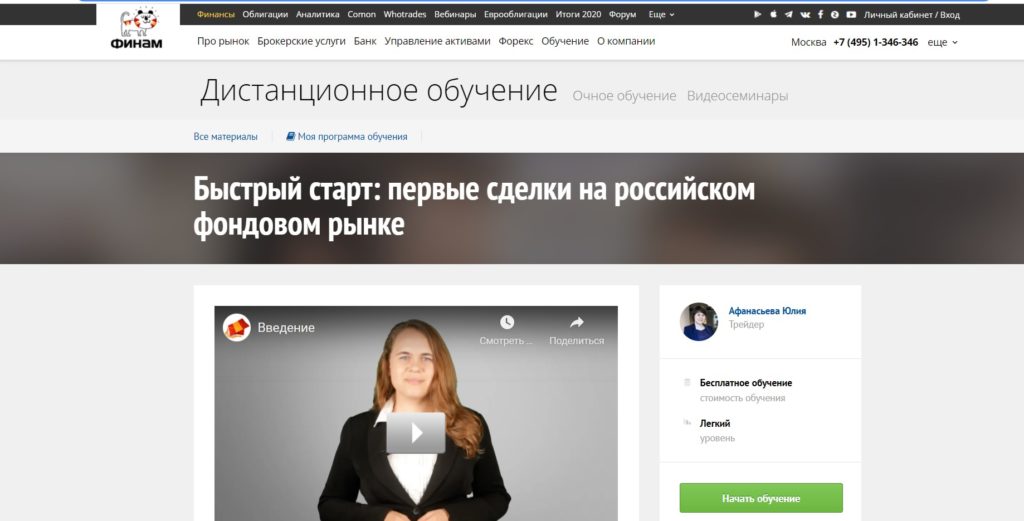Open the Google Play app link icon
This screenshot has width=1024, height=521.
click(x=757, y=15)
